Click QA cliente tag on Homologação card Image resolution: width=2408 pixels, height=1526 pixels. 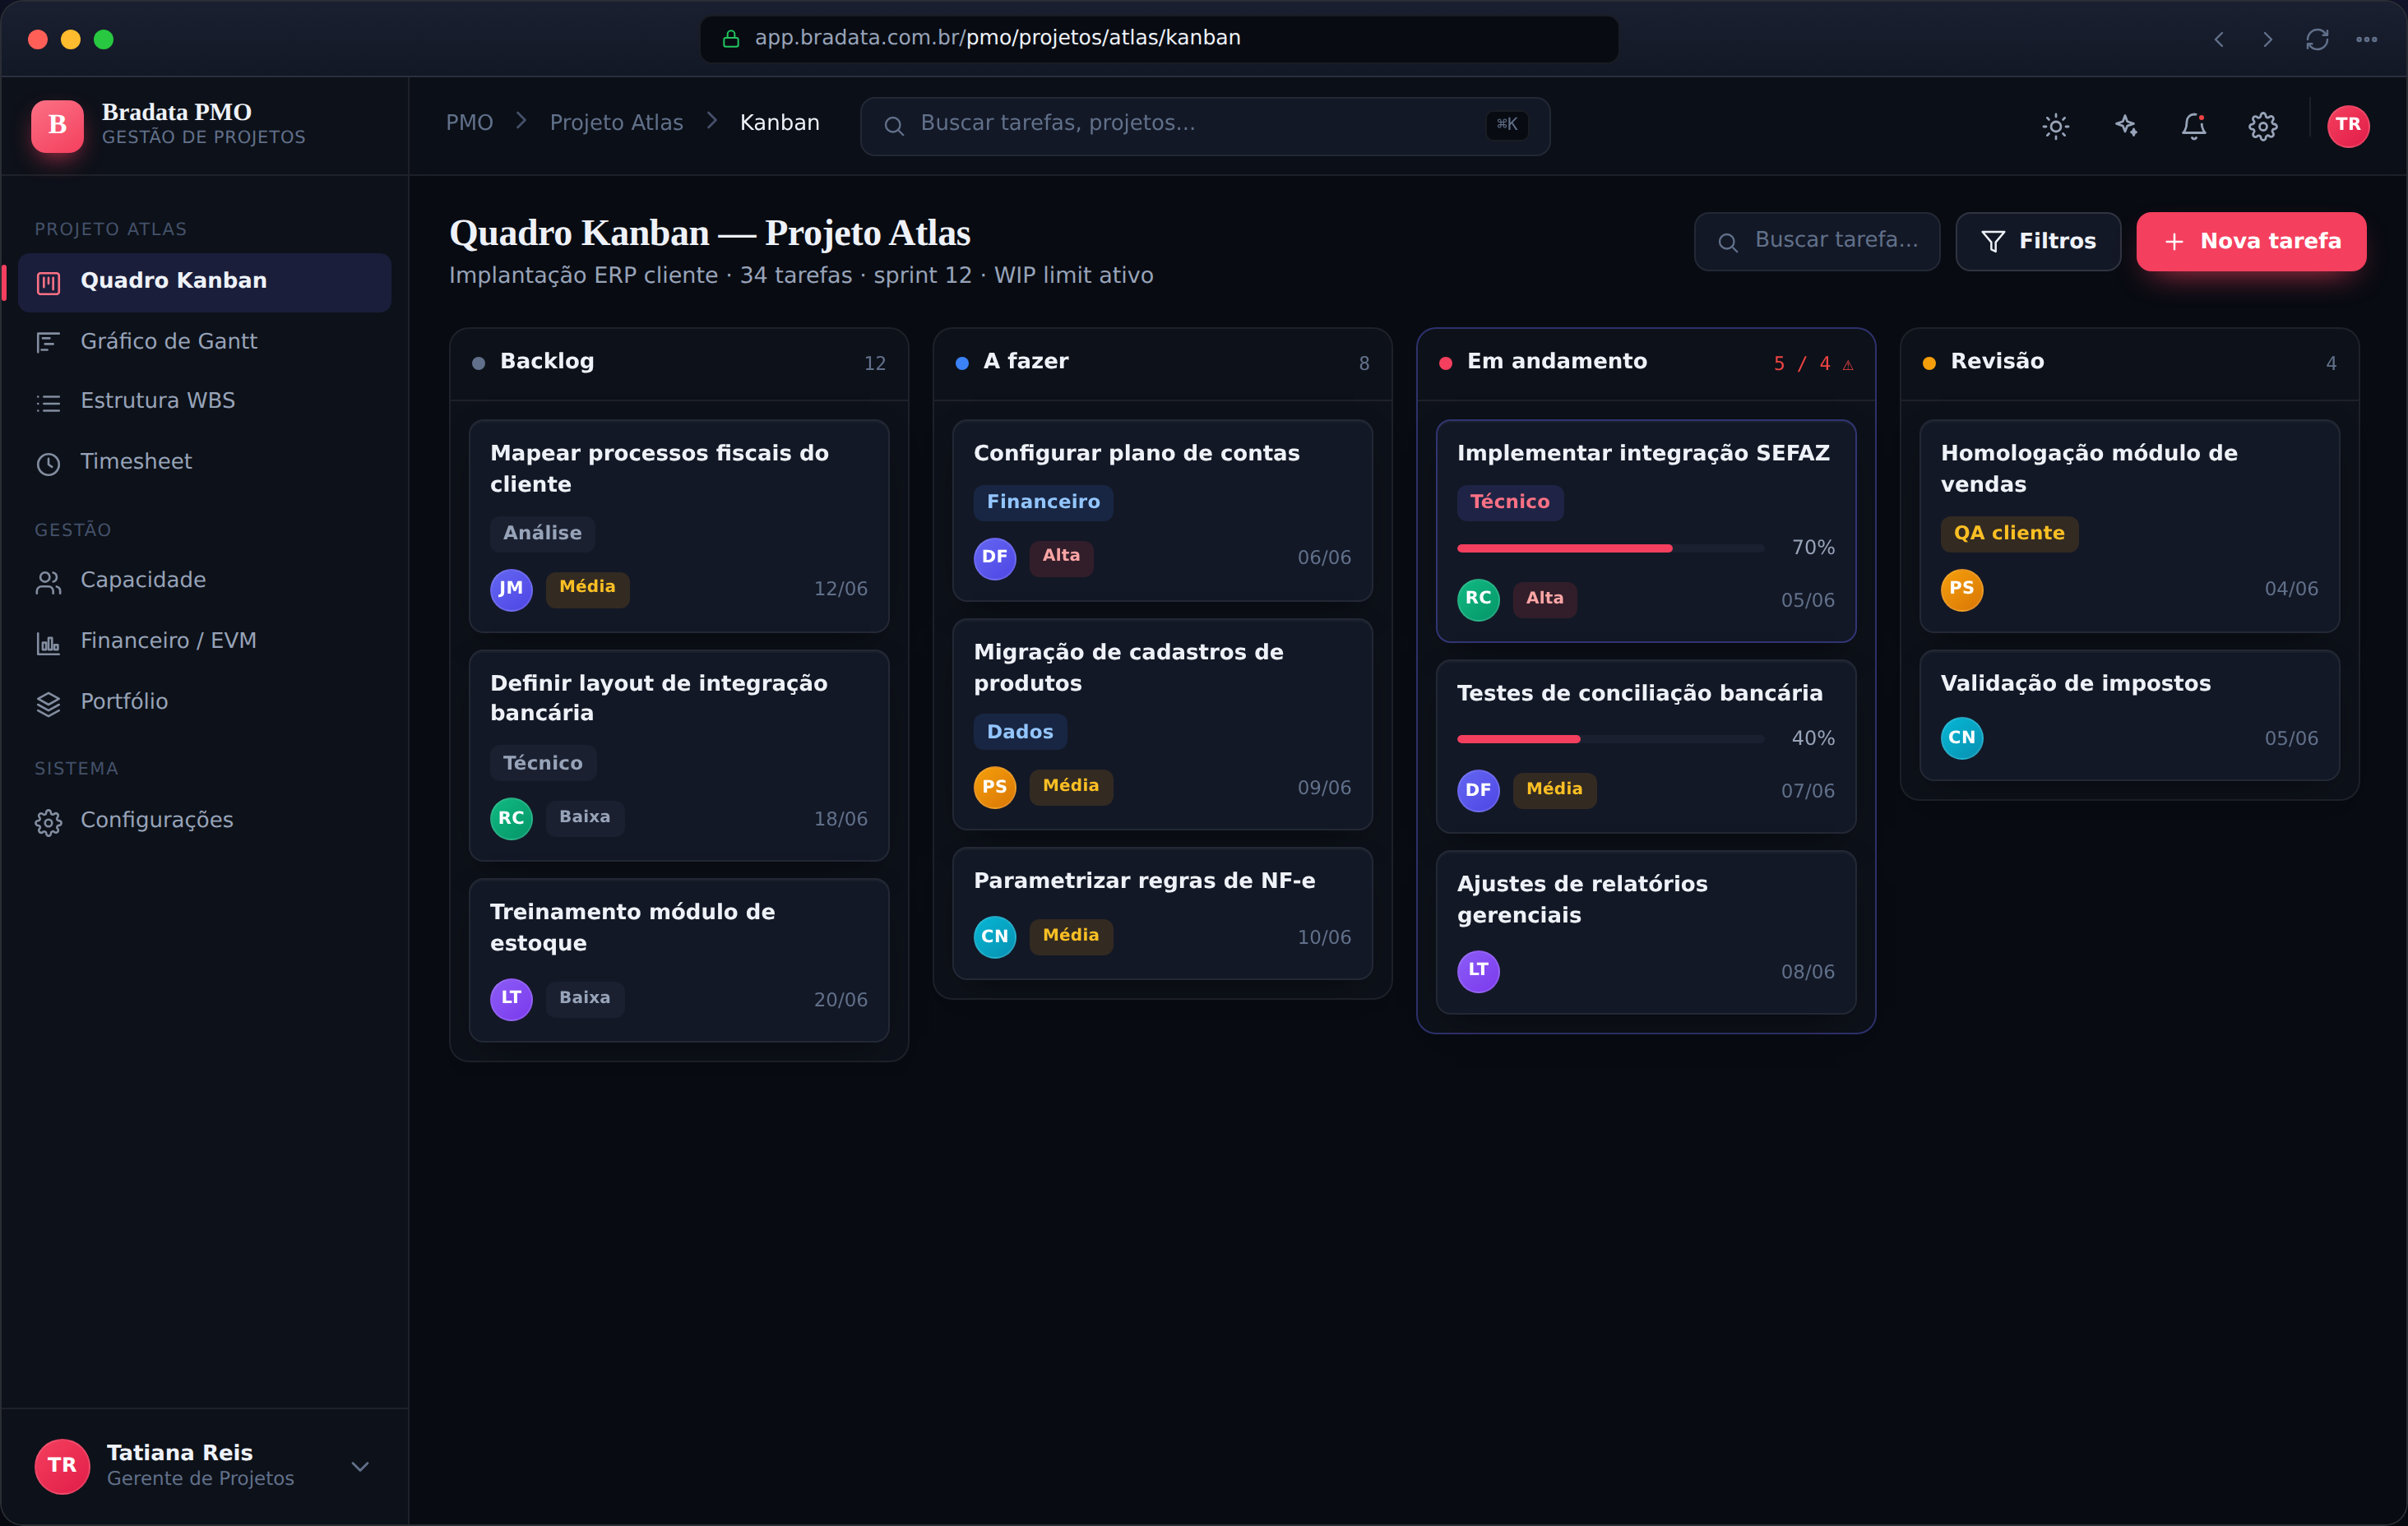(2009, 534)
